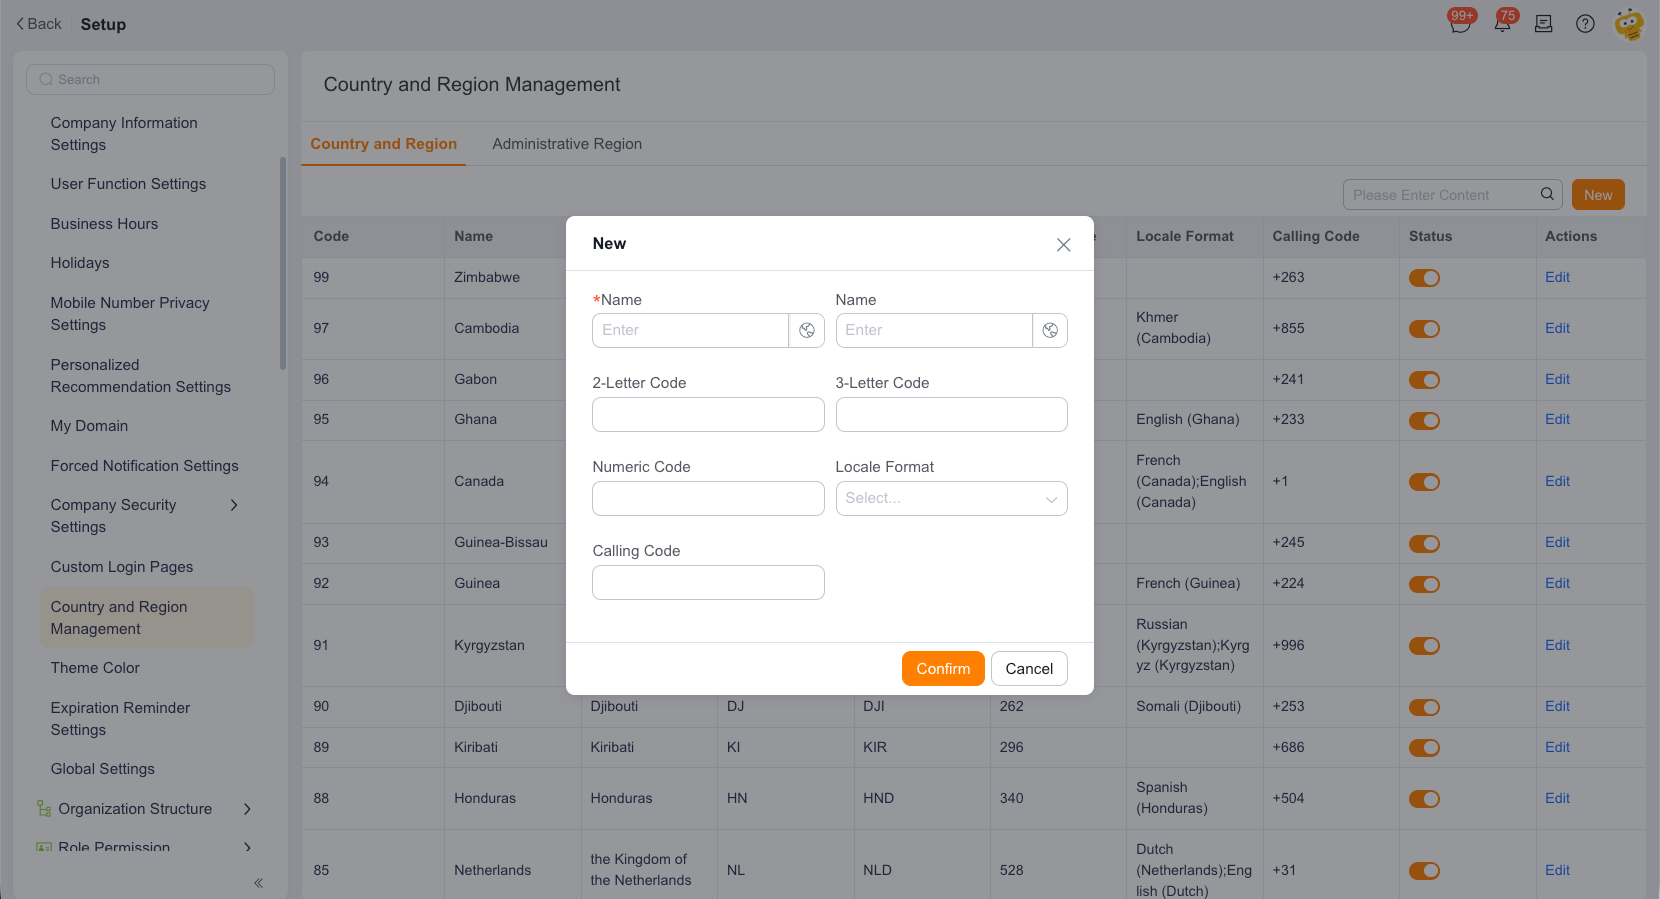Viewport: 1660px width, 899px height.
Task: Toggle status switch for Gabon
Action: [1424, 380]
